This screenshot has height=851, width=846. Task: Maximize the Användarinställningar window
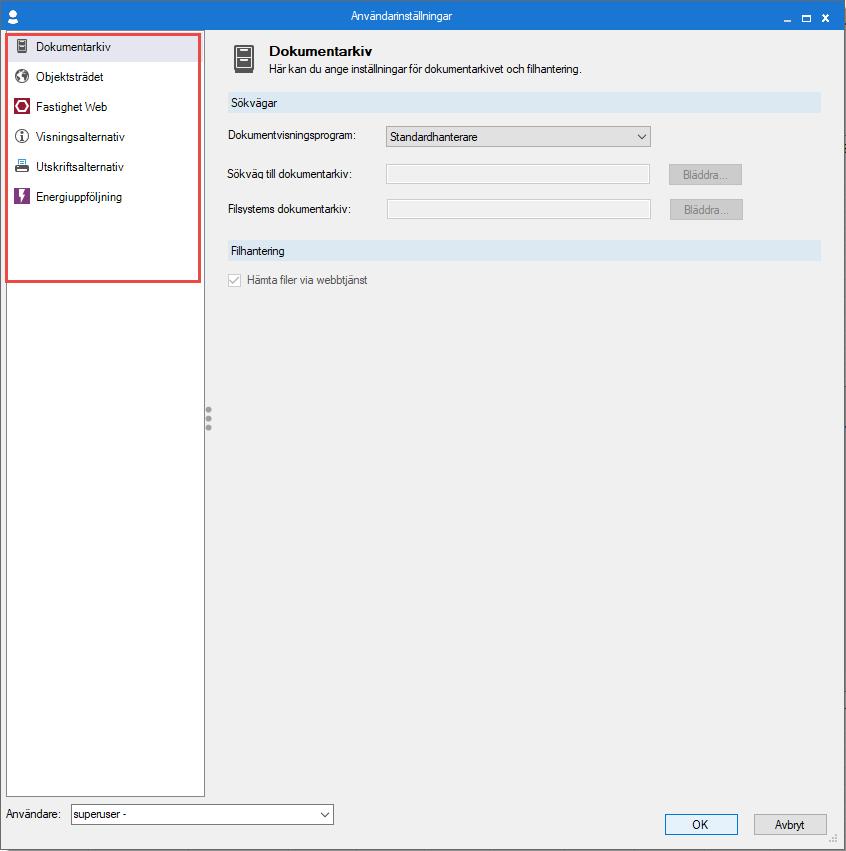point(806,18)
